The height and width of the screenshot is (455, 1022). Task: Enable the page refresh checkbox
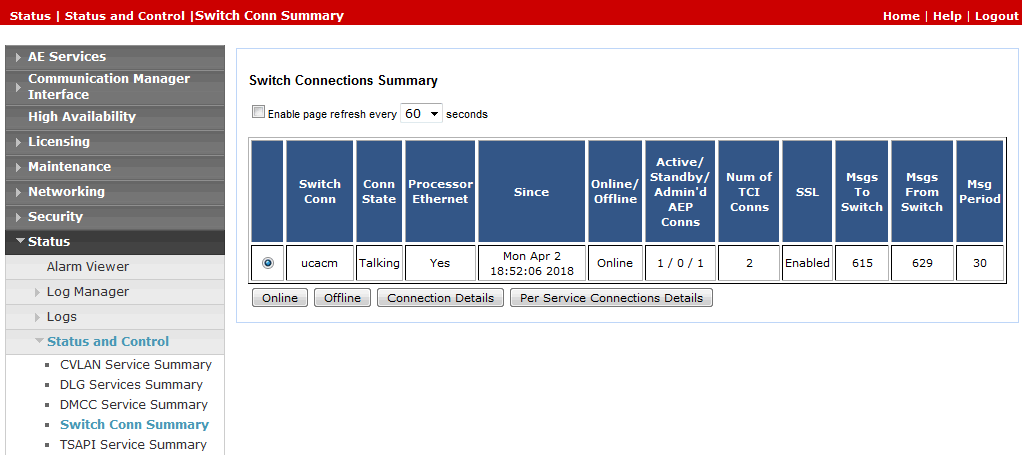(x=258, y=113)
